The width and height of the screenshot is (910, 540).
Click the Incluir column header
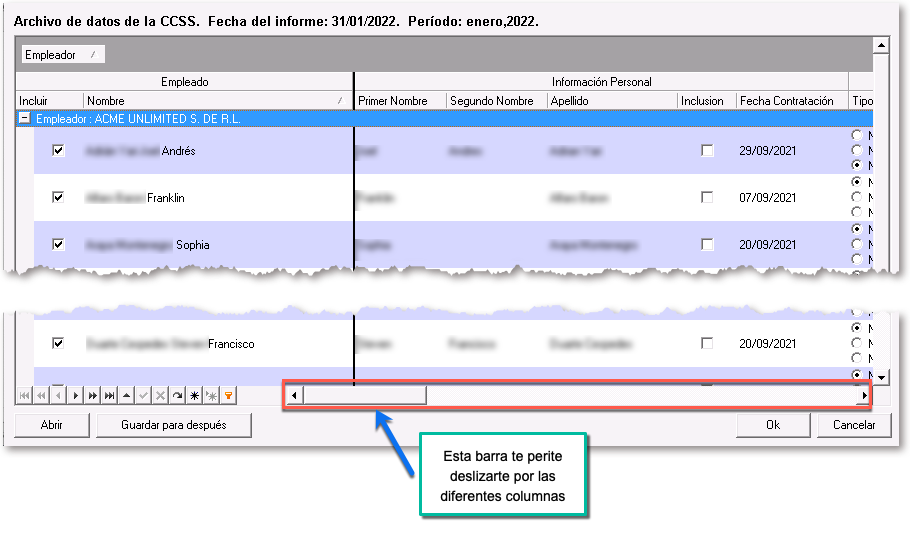point(50,101)
